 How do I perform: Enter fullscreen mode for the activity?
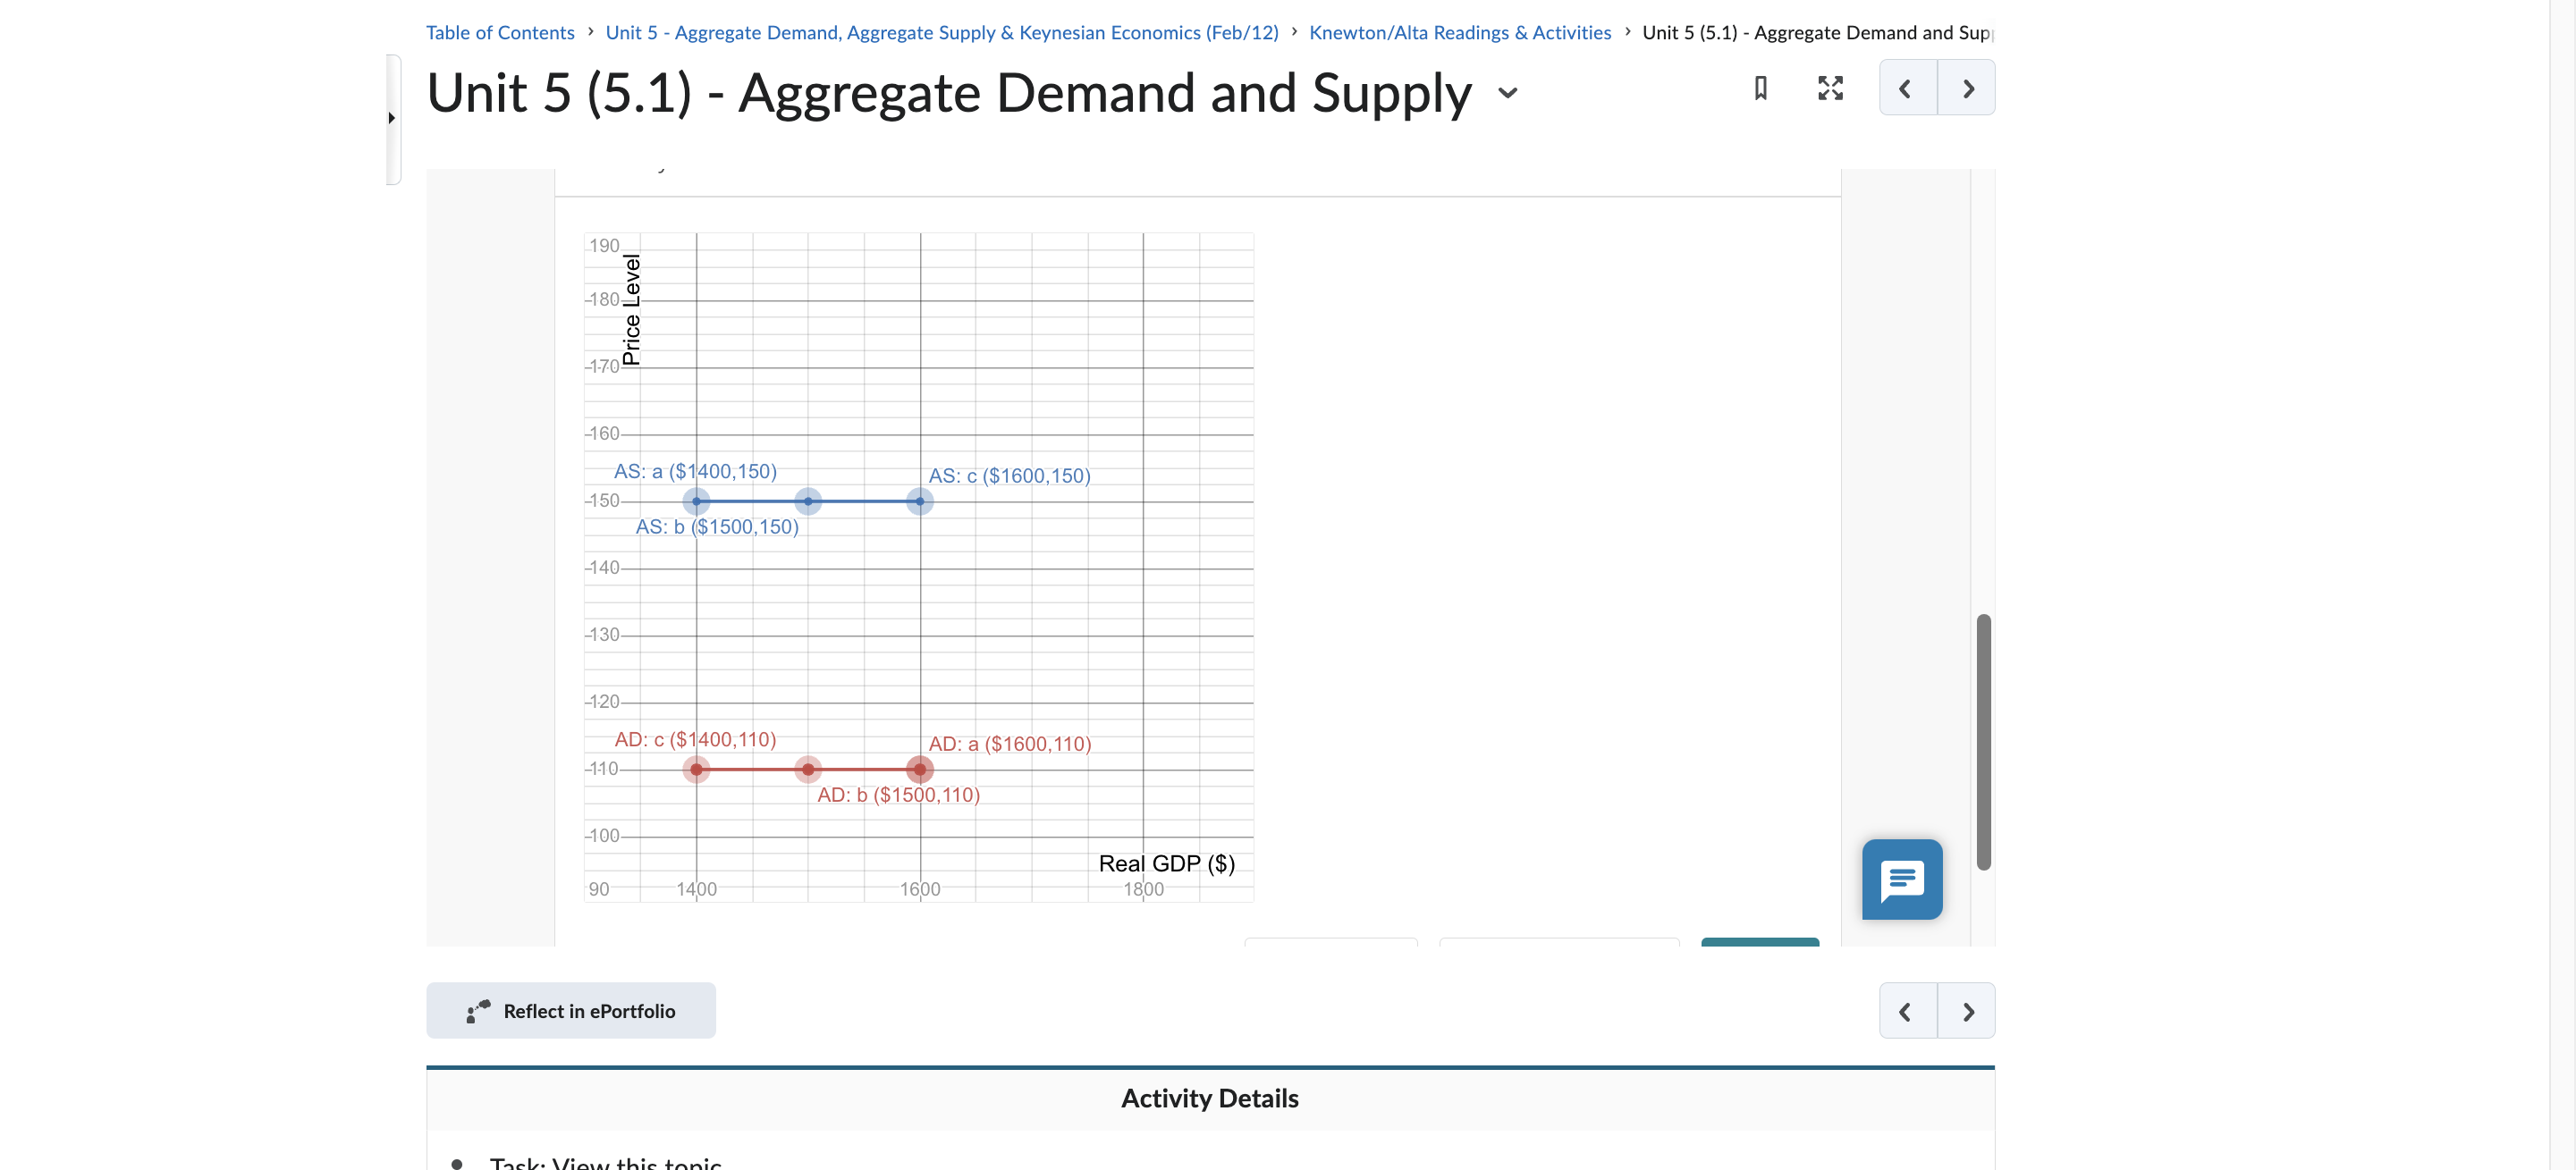point(1830,88)
